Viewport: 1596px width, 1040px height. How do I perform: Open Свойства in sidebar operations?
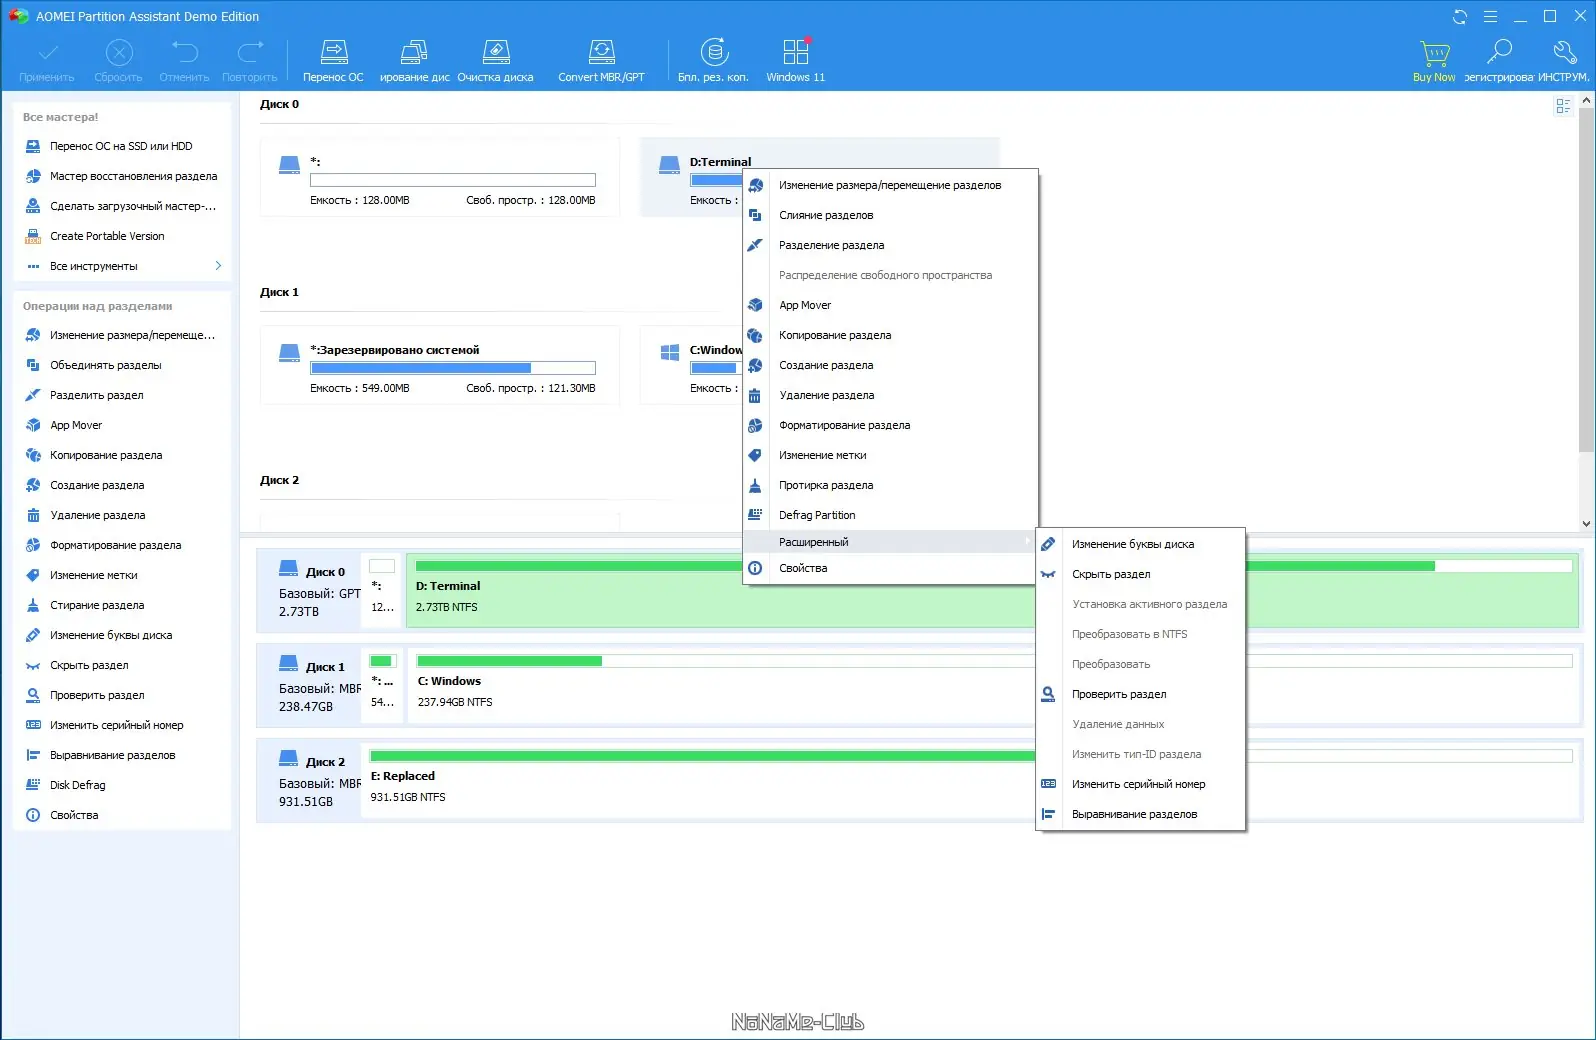[74, 815]
